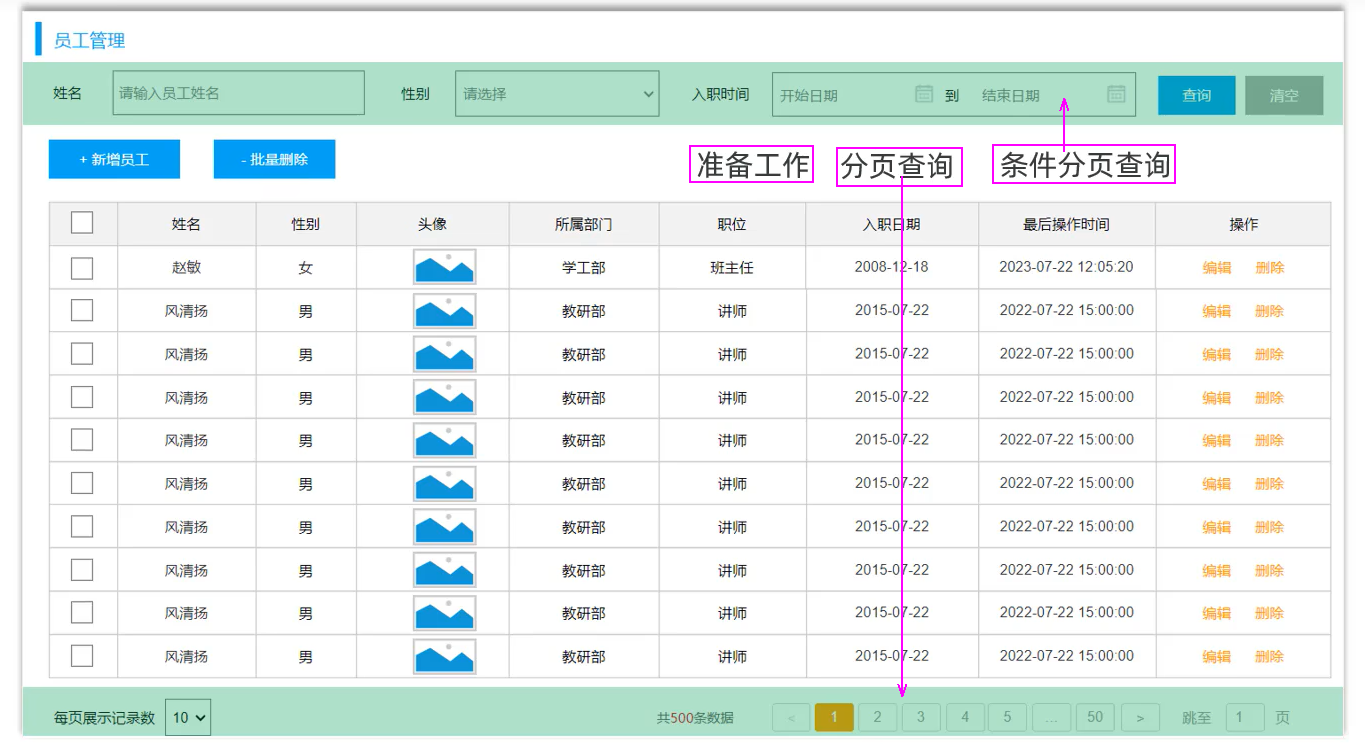Select the 分页查询 label
This screenshot has width=1365, height=754.
coord(897,165)
